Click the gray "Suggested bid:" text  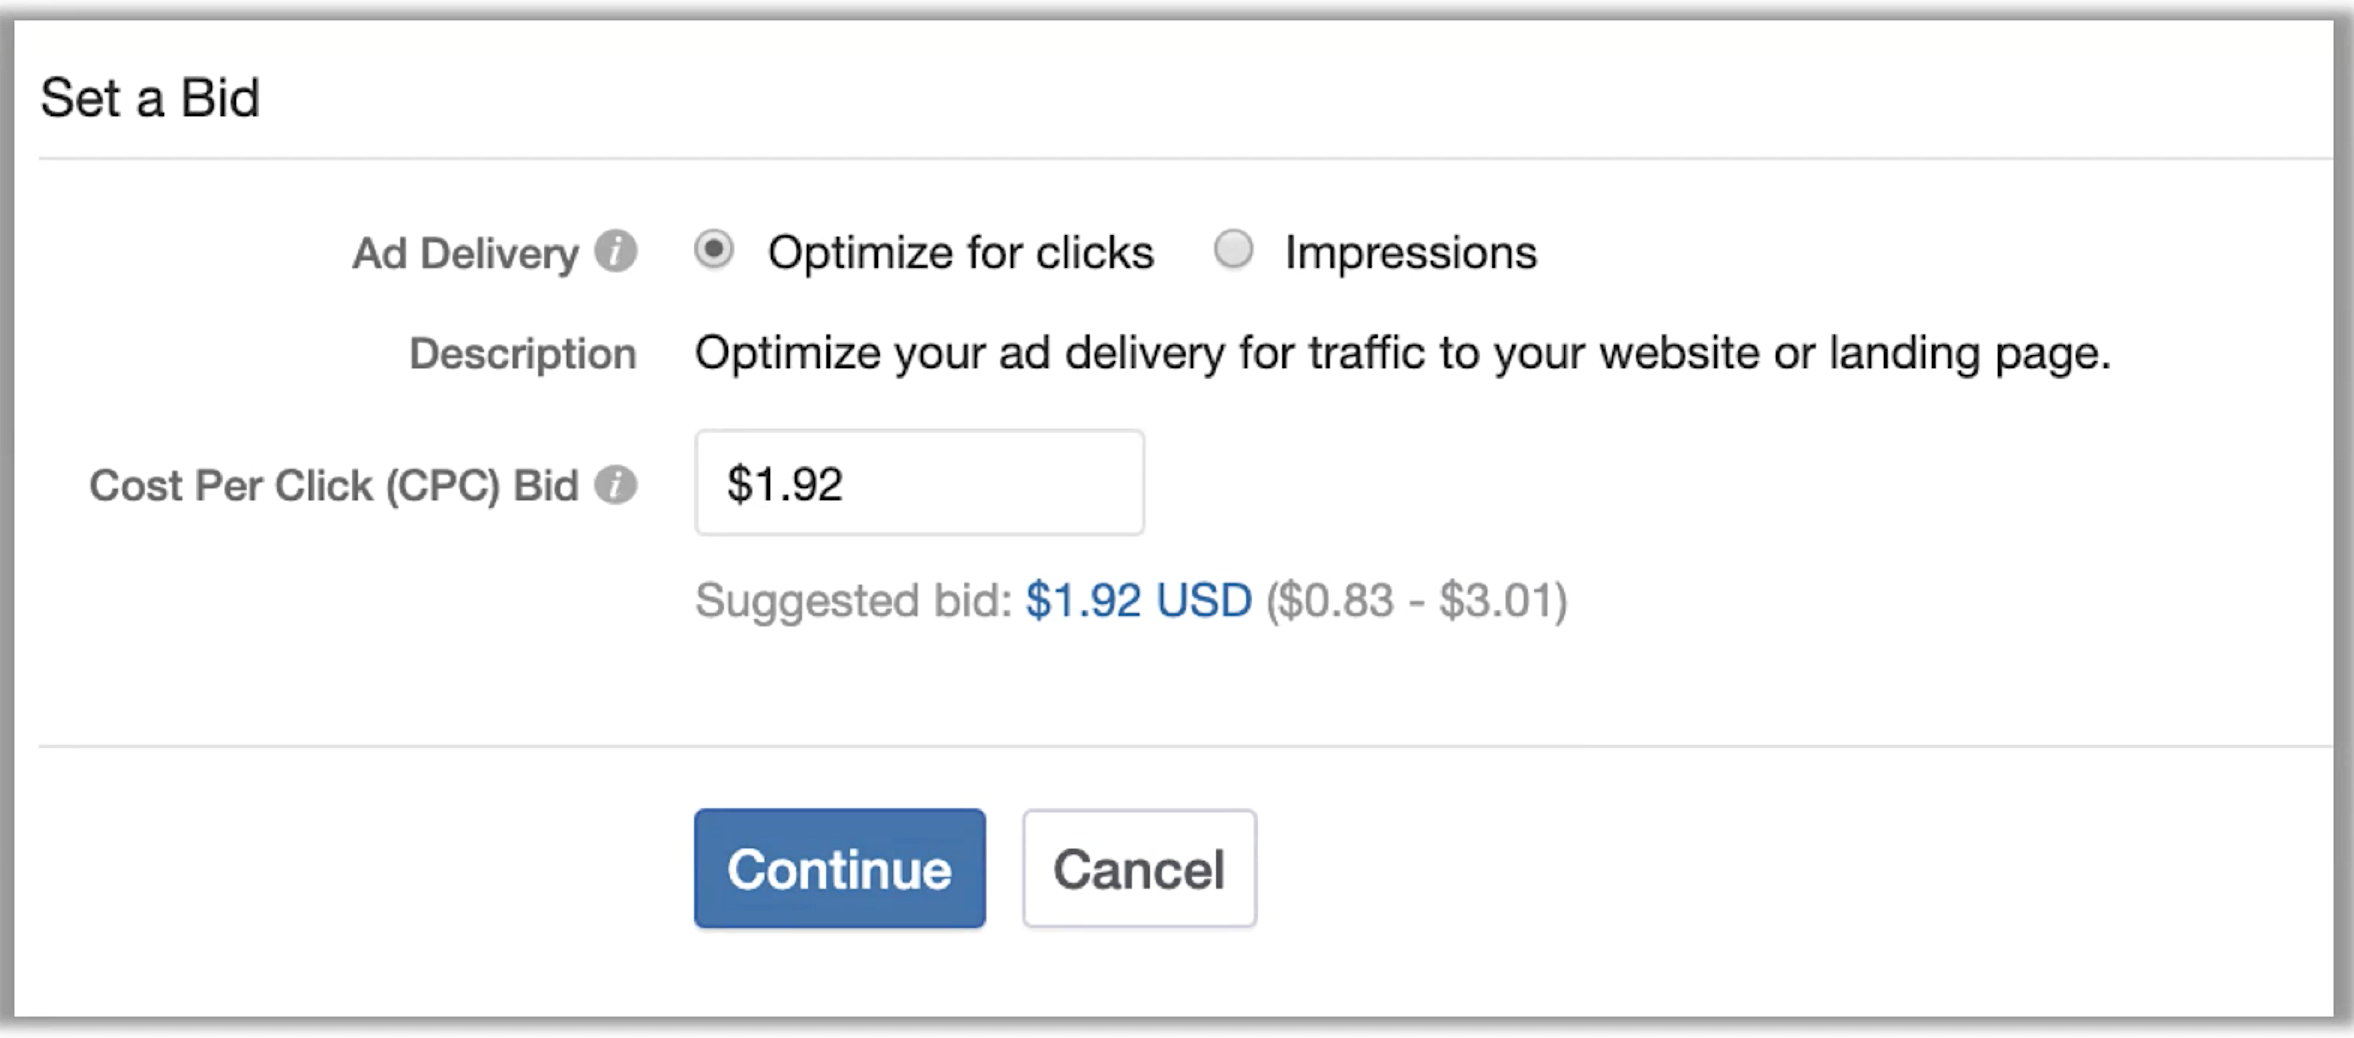click(x=855, y=600)
